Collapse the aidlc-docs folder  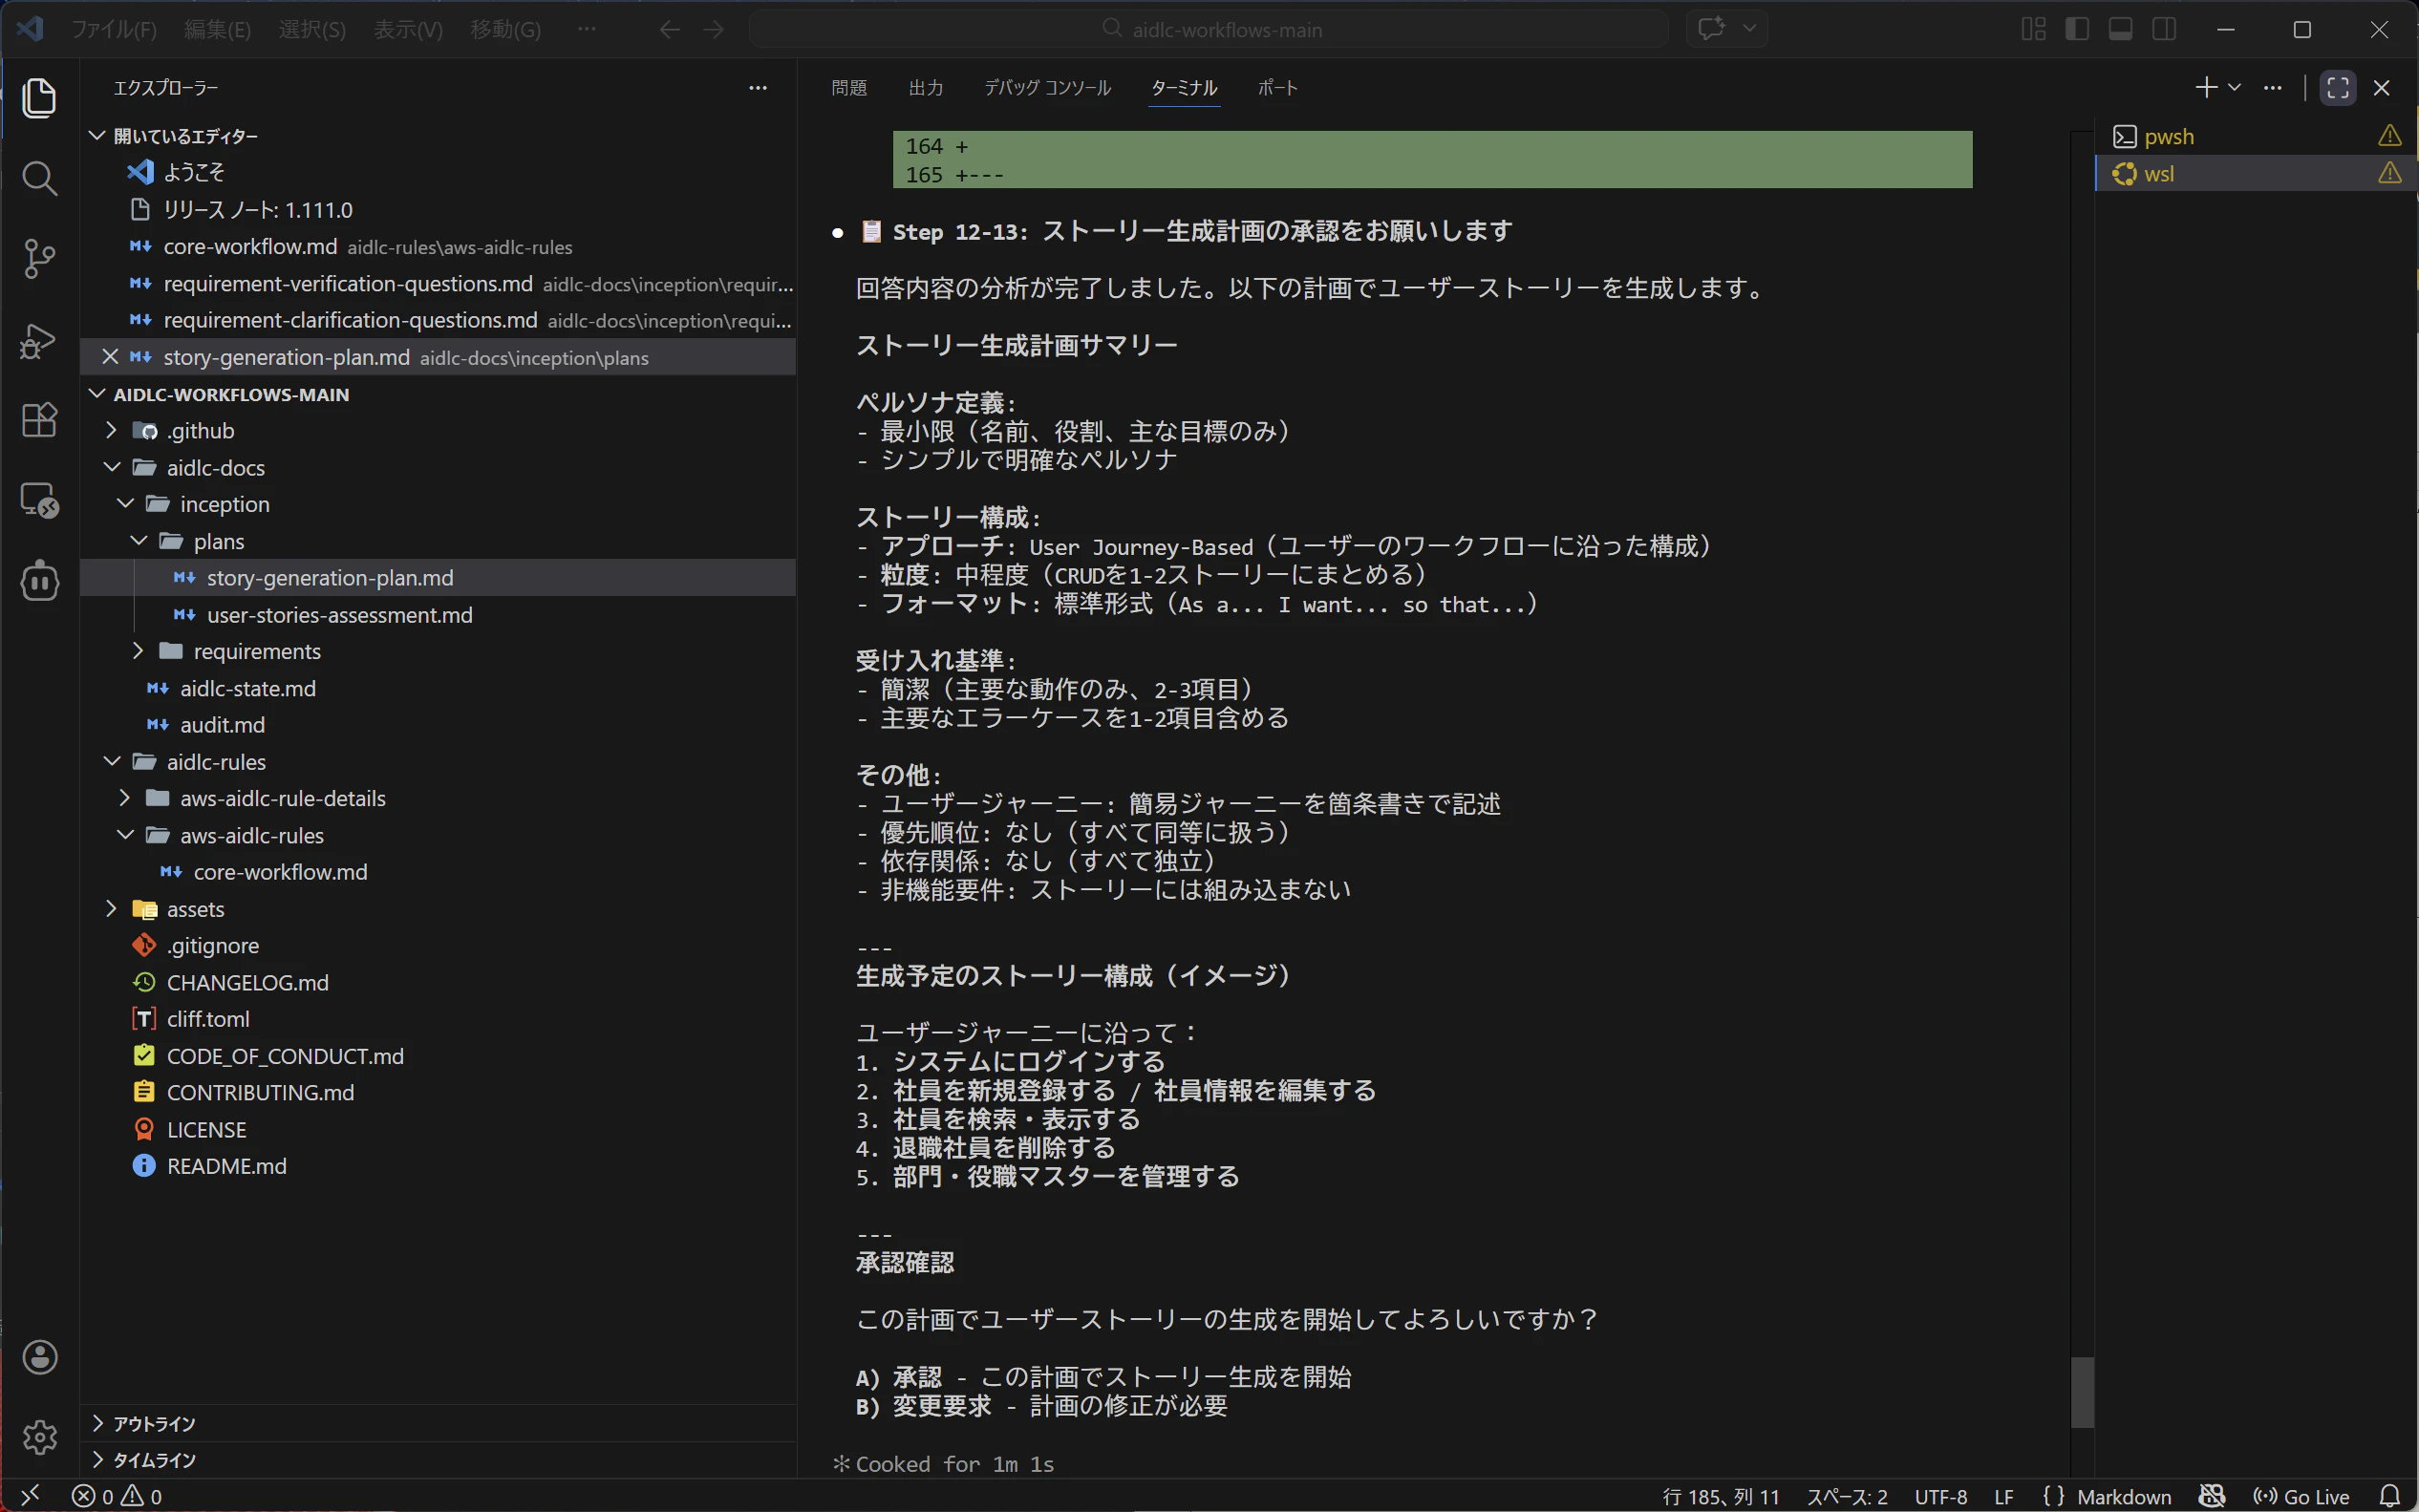pyautogui.click(x=439, y=468)
